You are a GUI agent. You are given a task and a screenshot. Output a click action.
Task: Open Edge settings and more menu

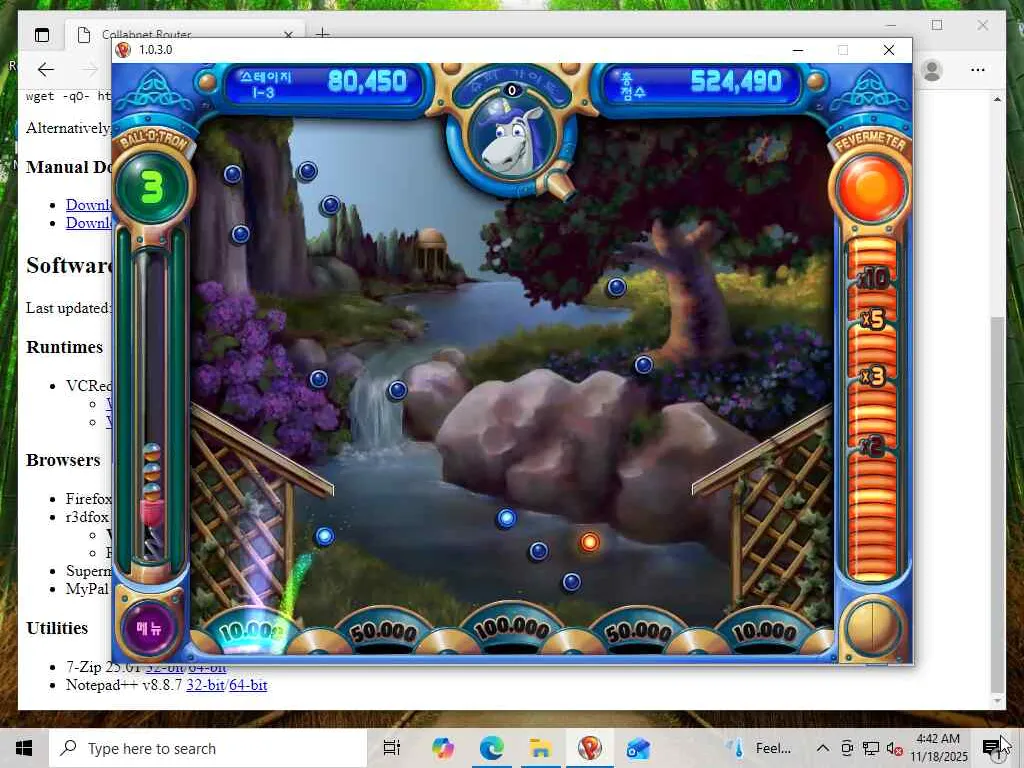click(x=978, y=70)
